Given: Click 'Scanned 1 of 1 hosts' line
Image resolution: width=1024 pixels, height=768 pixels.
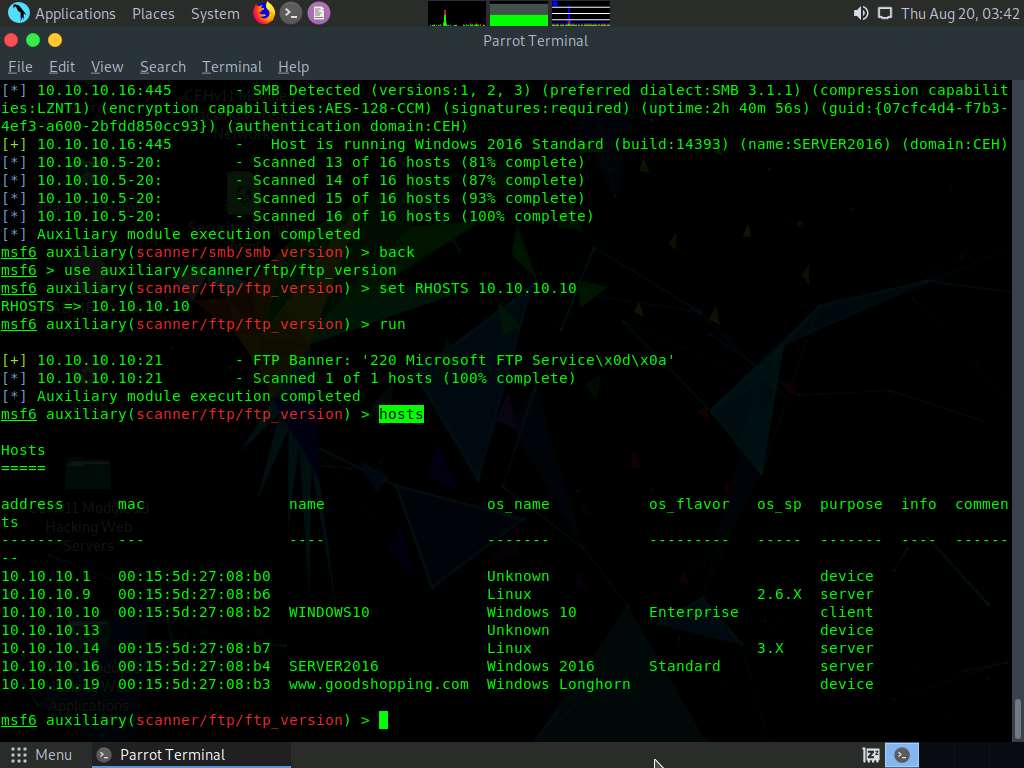Looking at the screenshot, I should [288, 378].
